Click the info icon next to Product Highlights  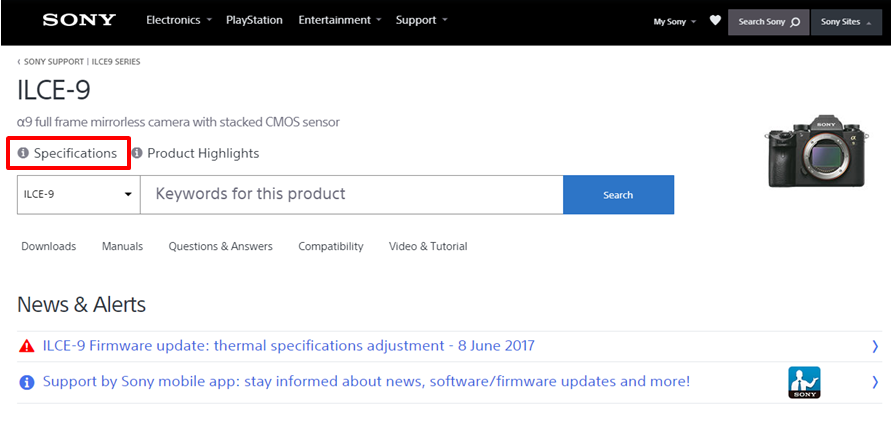[x=137, y=154]
